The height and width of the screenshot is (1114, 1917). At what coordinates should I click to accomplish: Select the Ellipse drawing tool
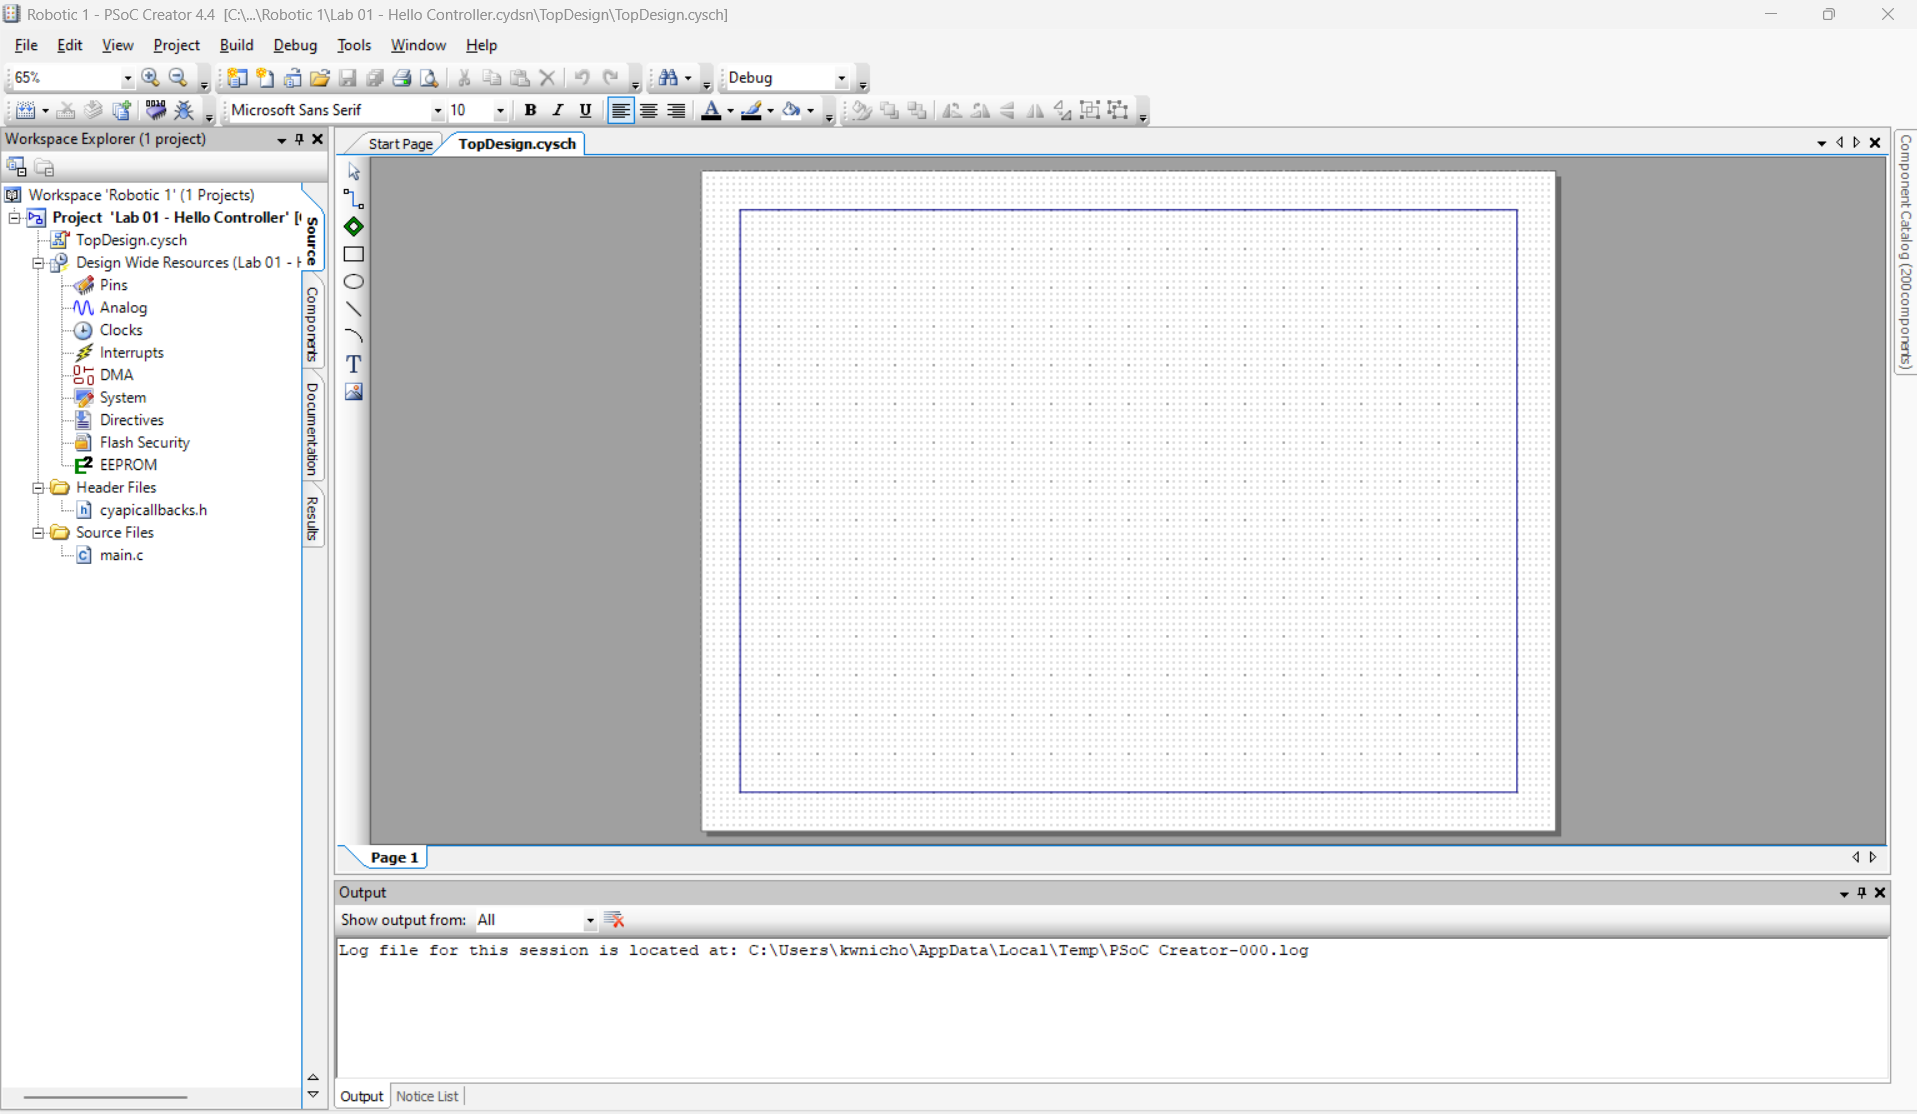[354, 282]
